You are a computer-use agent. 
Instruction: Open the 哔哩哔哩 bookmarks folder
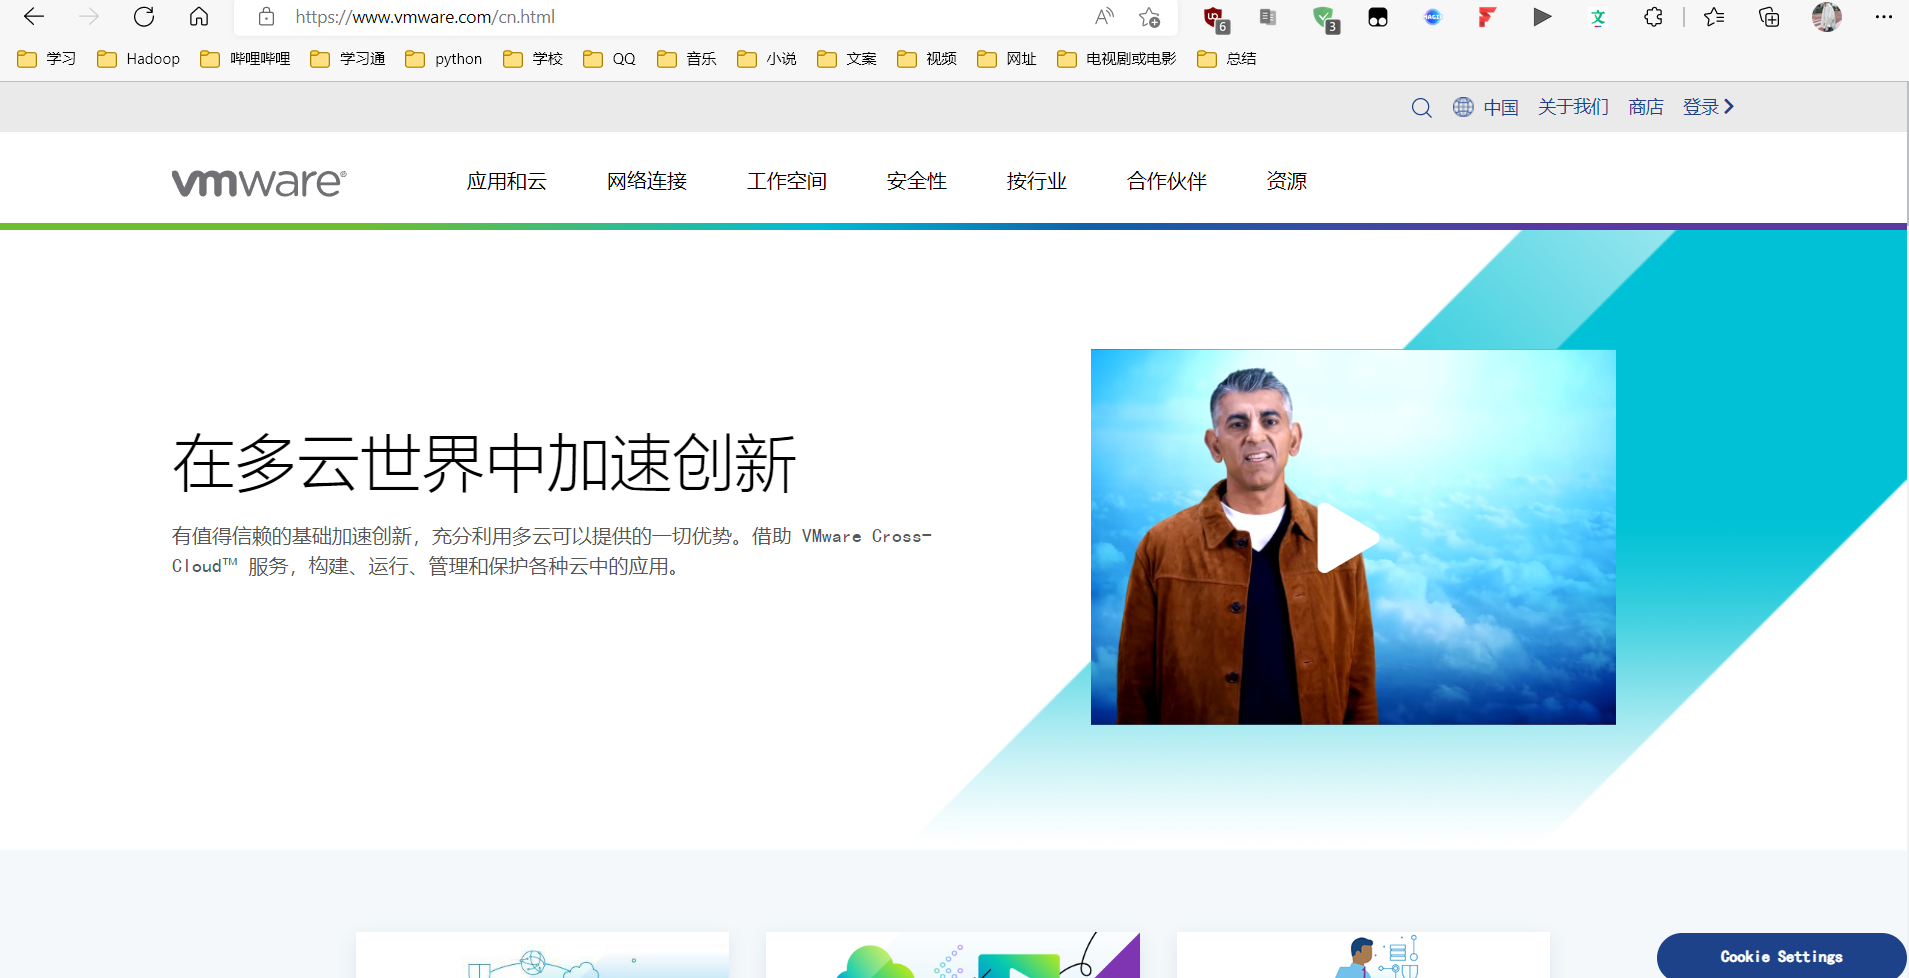click(245, 59)
